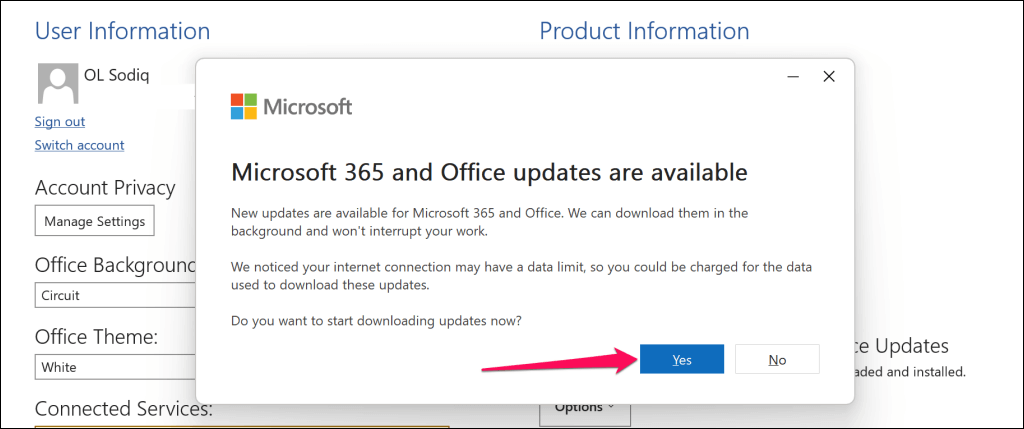Click the Connected Services heading

124,408
